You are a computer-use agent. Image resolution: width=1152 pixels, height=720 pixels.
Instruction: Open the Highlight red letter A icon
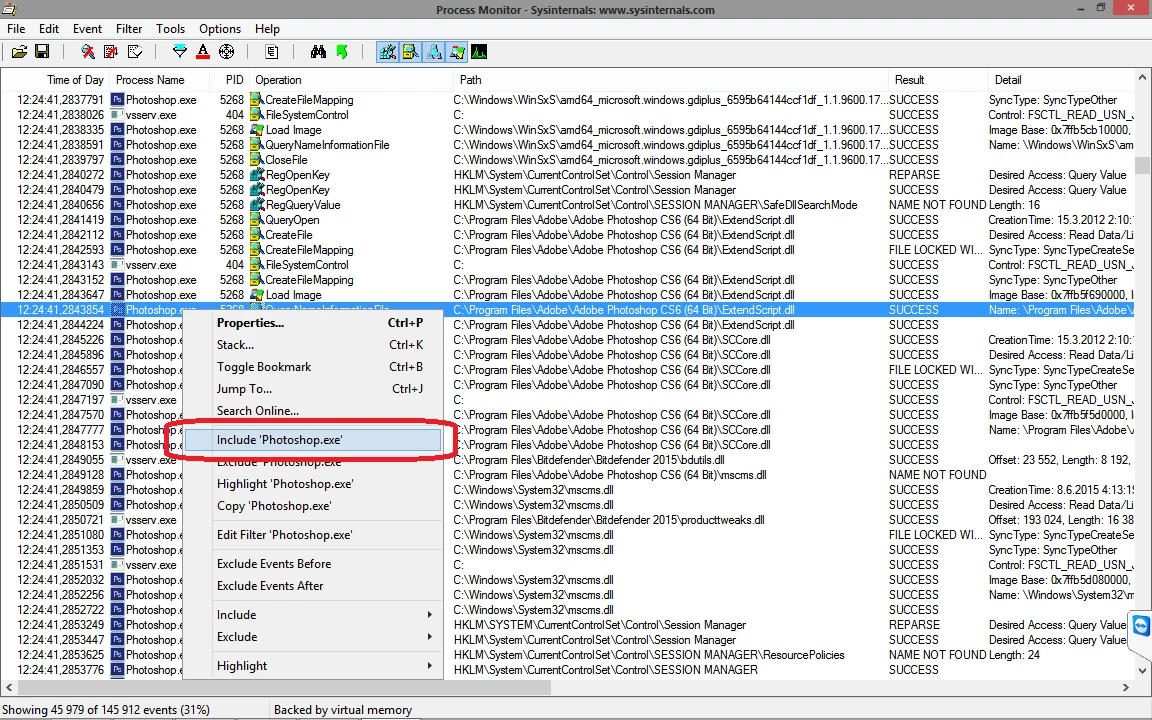(203, 51)
